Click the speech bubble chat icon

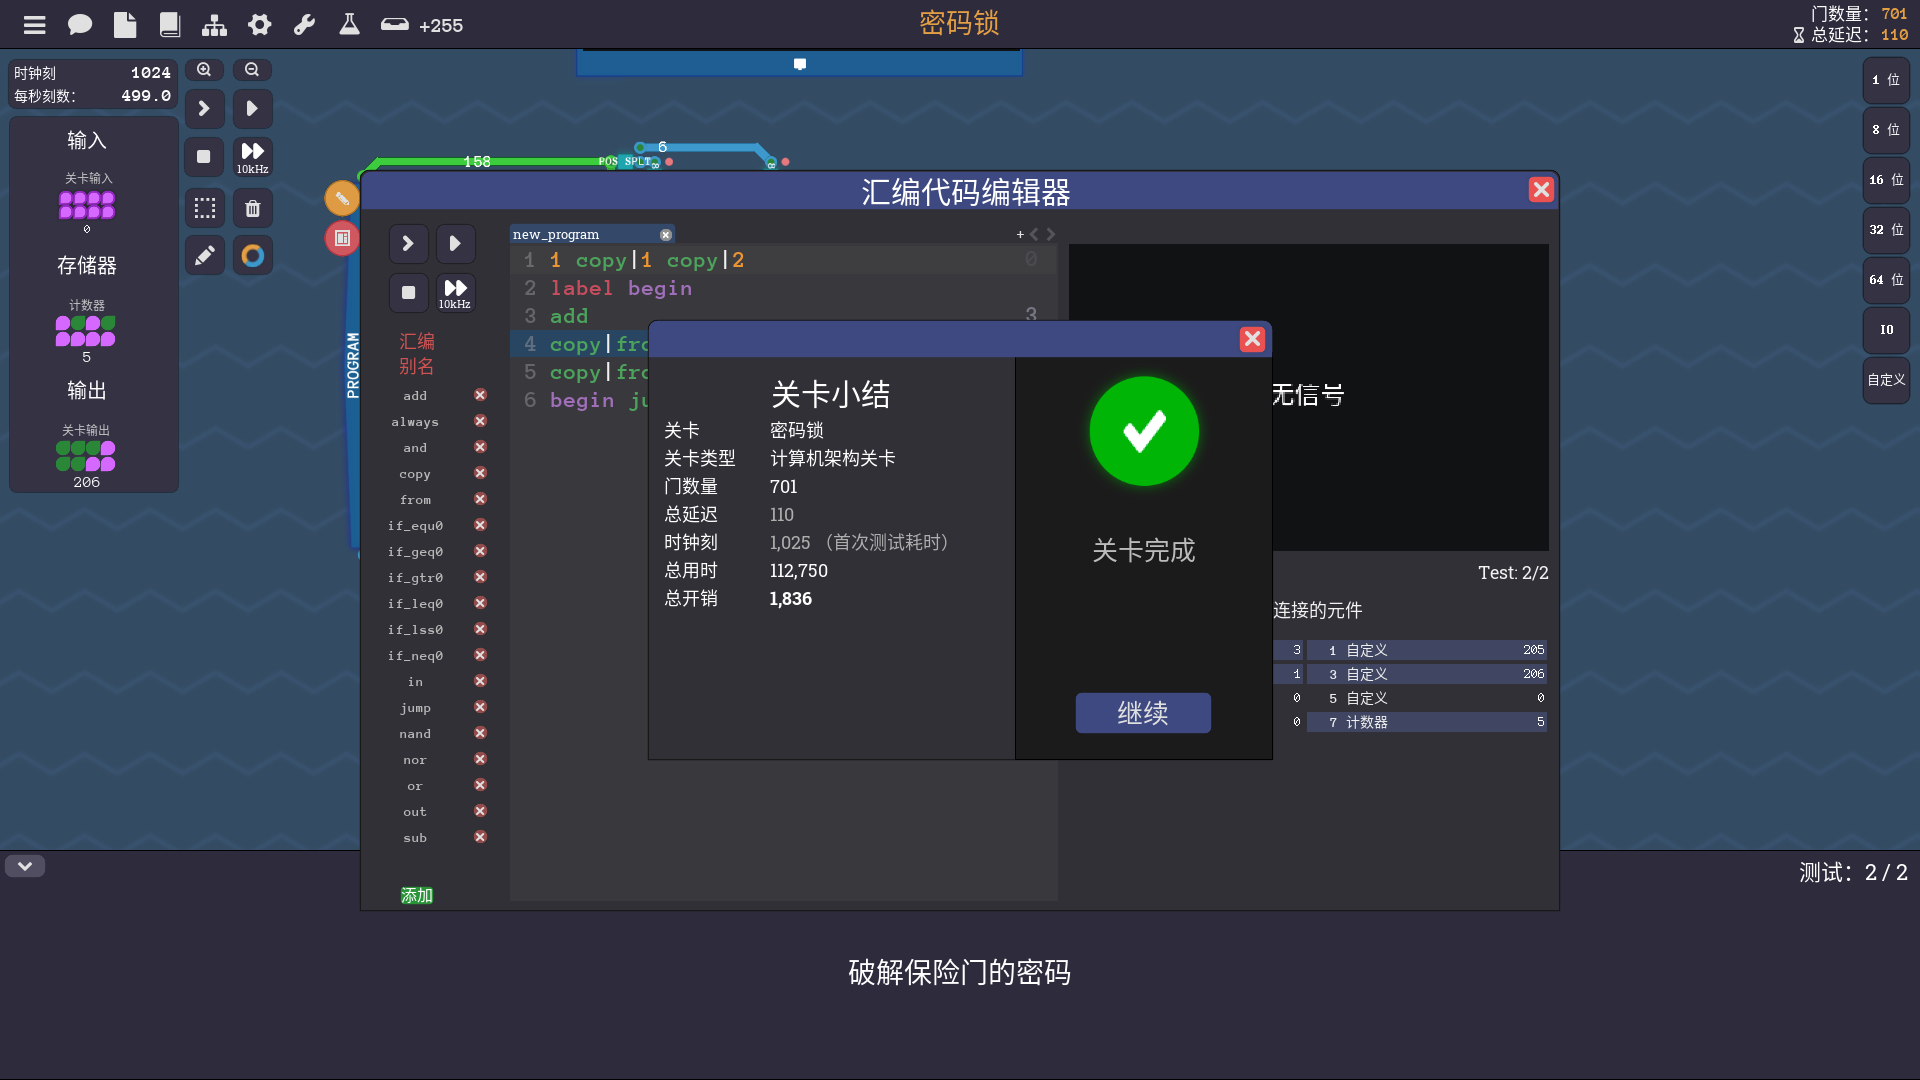pyautogui.click(x=80, y=25)
